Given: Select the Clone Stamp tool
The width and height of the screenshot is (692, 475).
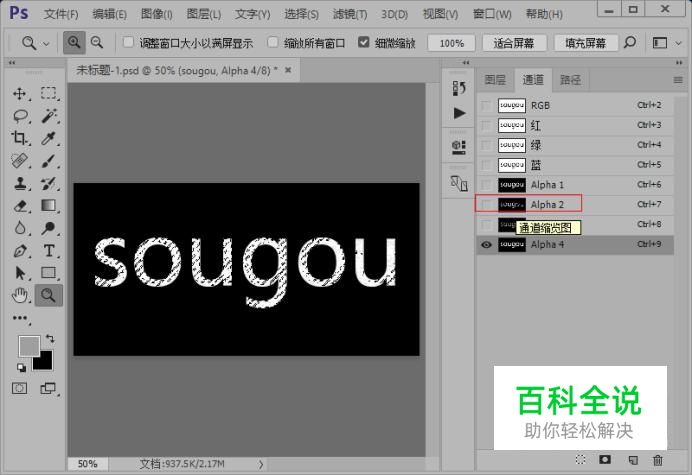Looking at the screenshot, I should click(x=19, y=183).
